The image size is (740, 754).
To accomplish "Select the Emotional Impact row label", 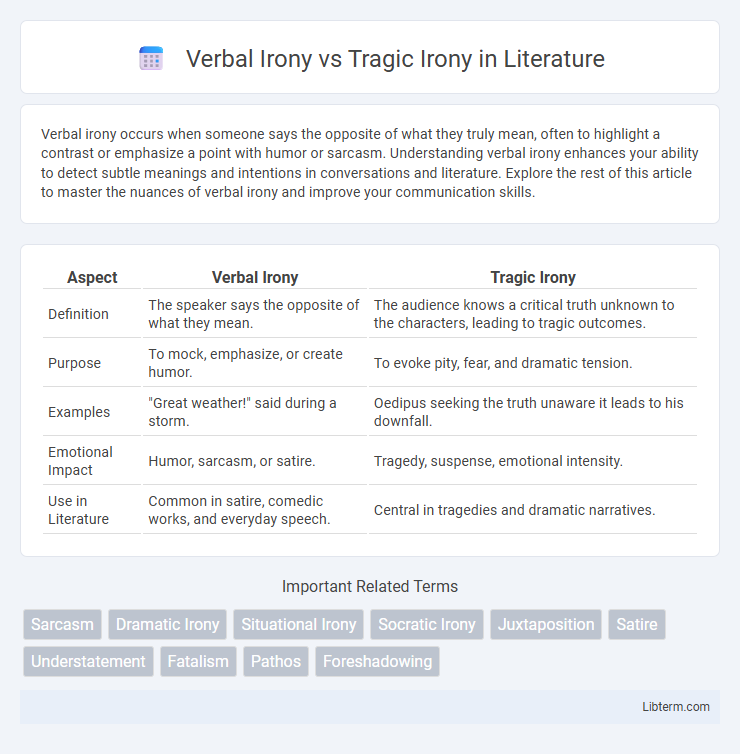I will (x=80, y=461).
